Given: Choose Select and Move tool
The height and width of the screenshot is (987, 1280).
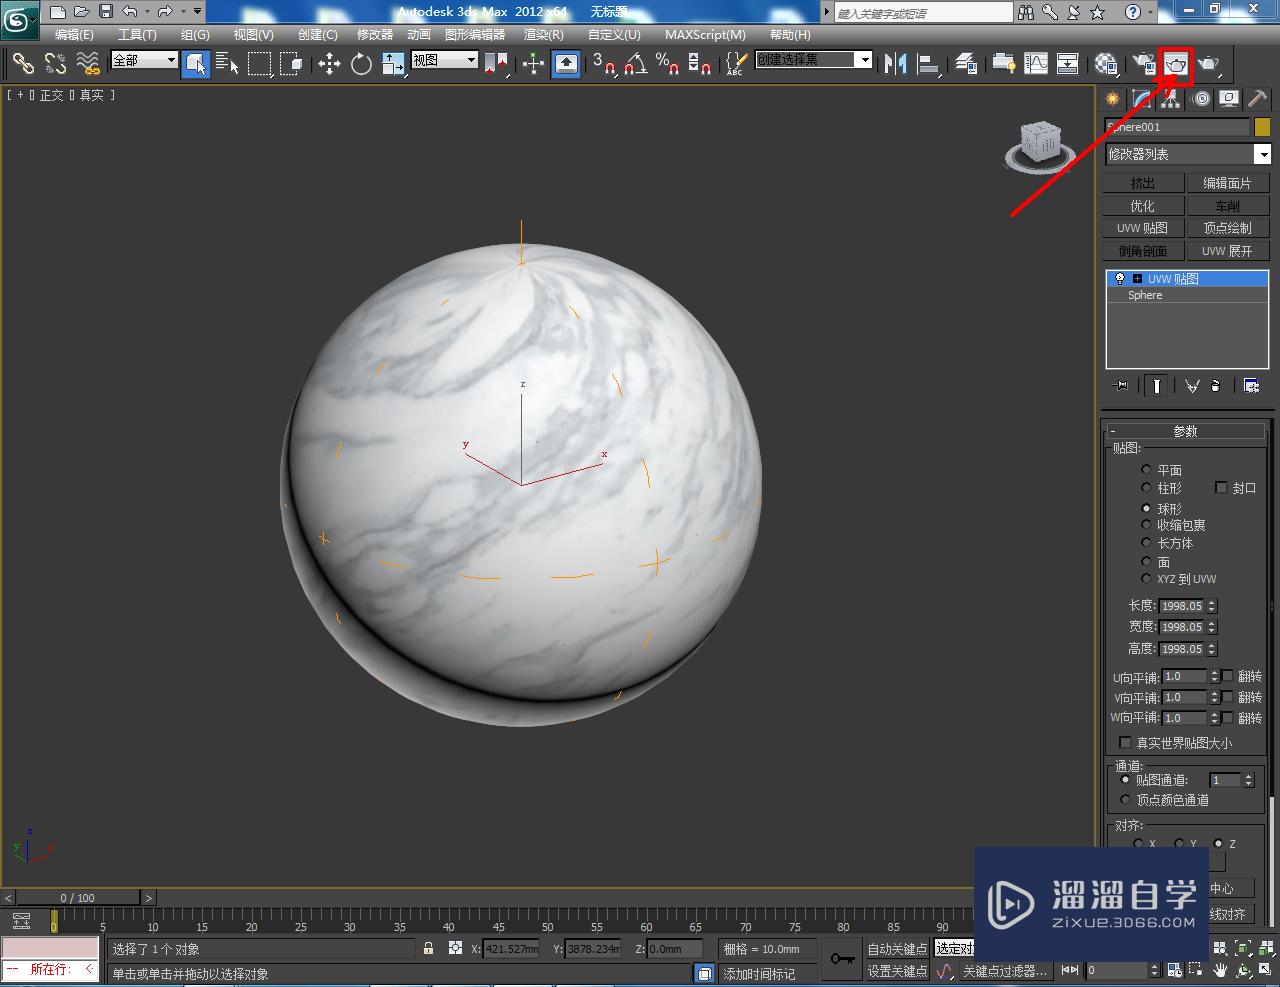Looking at the screenshot, I should (329, 64).
